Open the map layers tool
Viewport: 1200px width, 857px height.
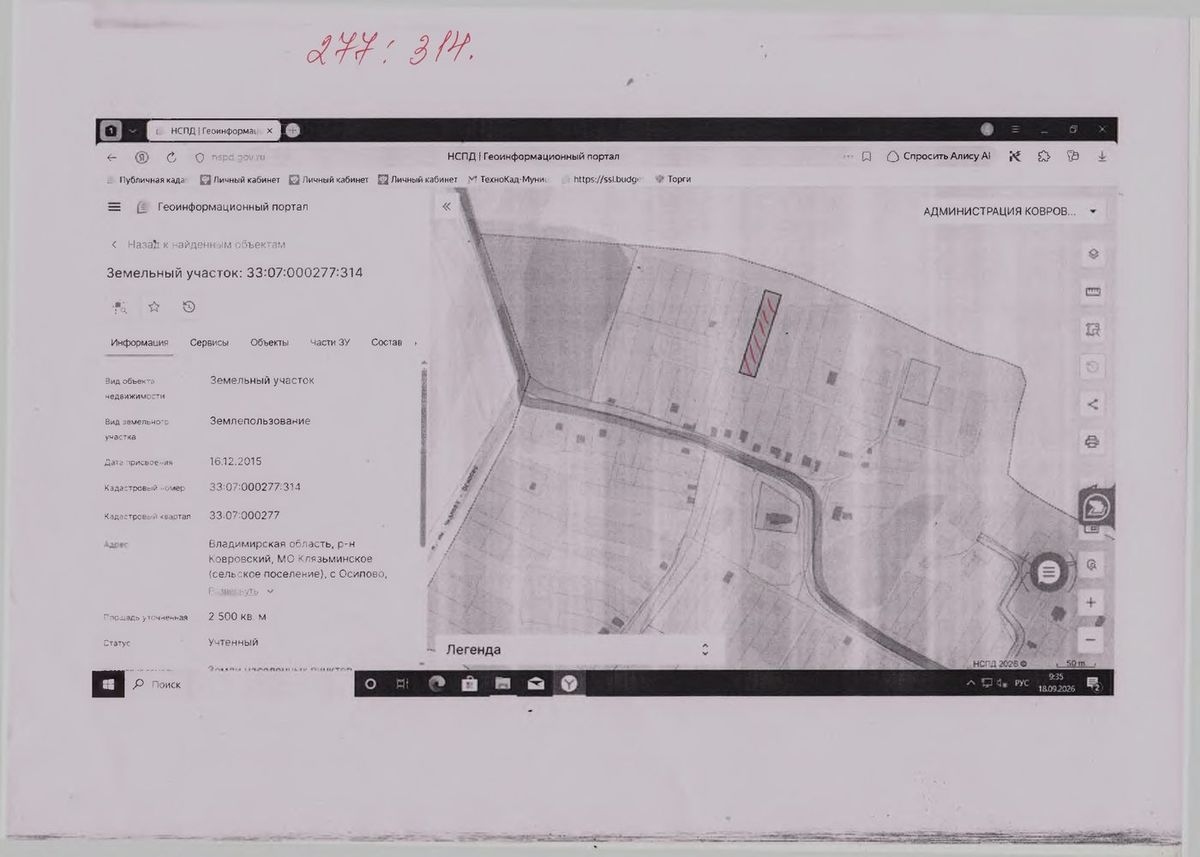pos(1093,254)
